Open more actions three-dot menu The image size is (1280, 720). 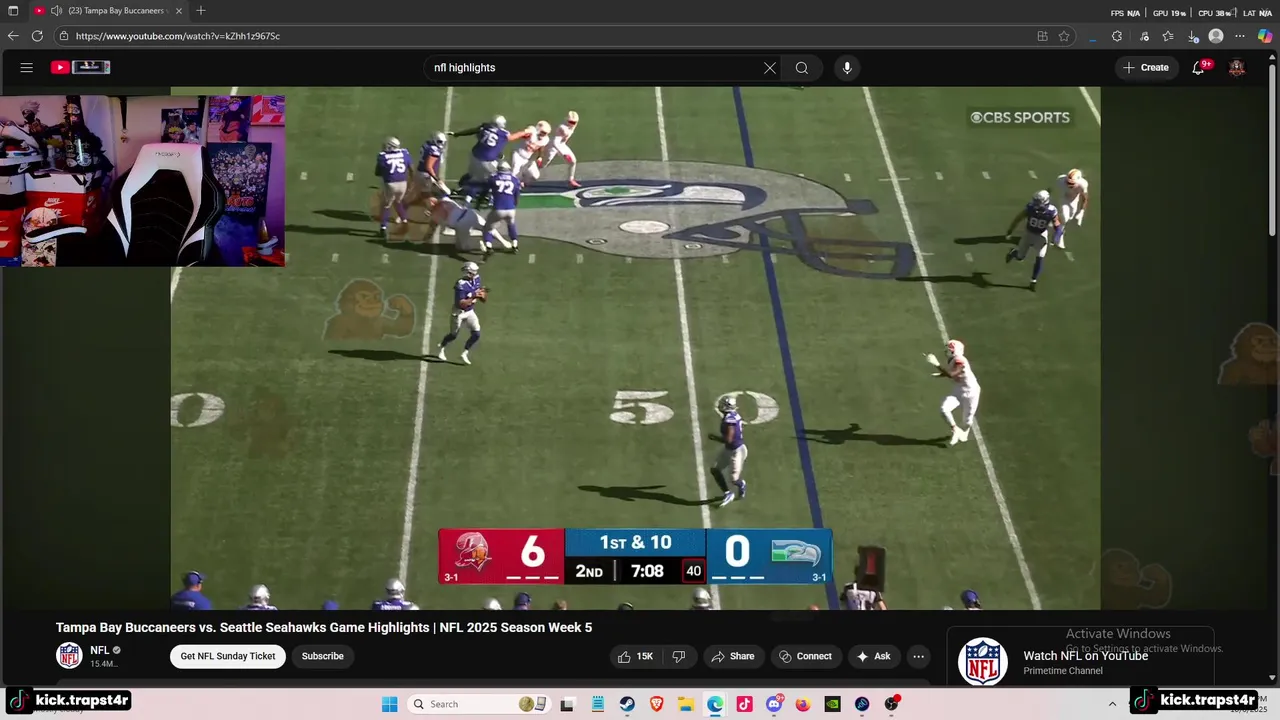coord(918,656)
